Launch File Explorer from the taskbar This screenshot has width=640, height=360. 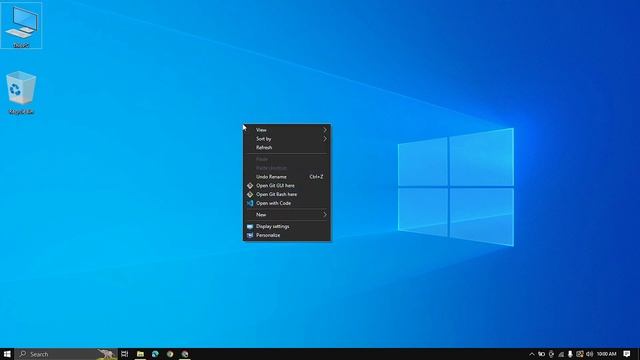tap(140, 354)
